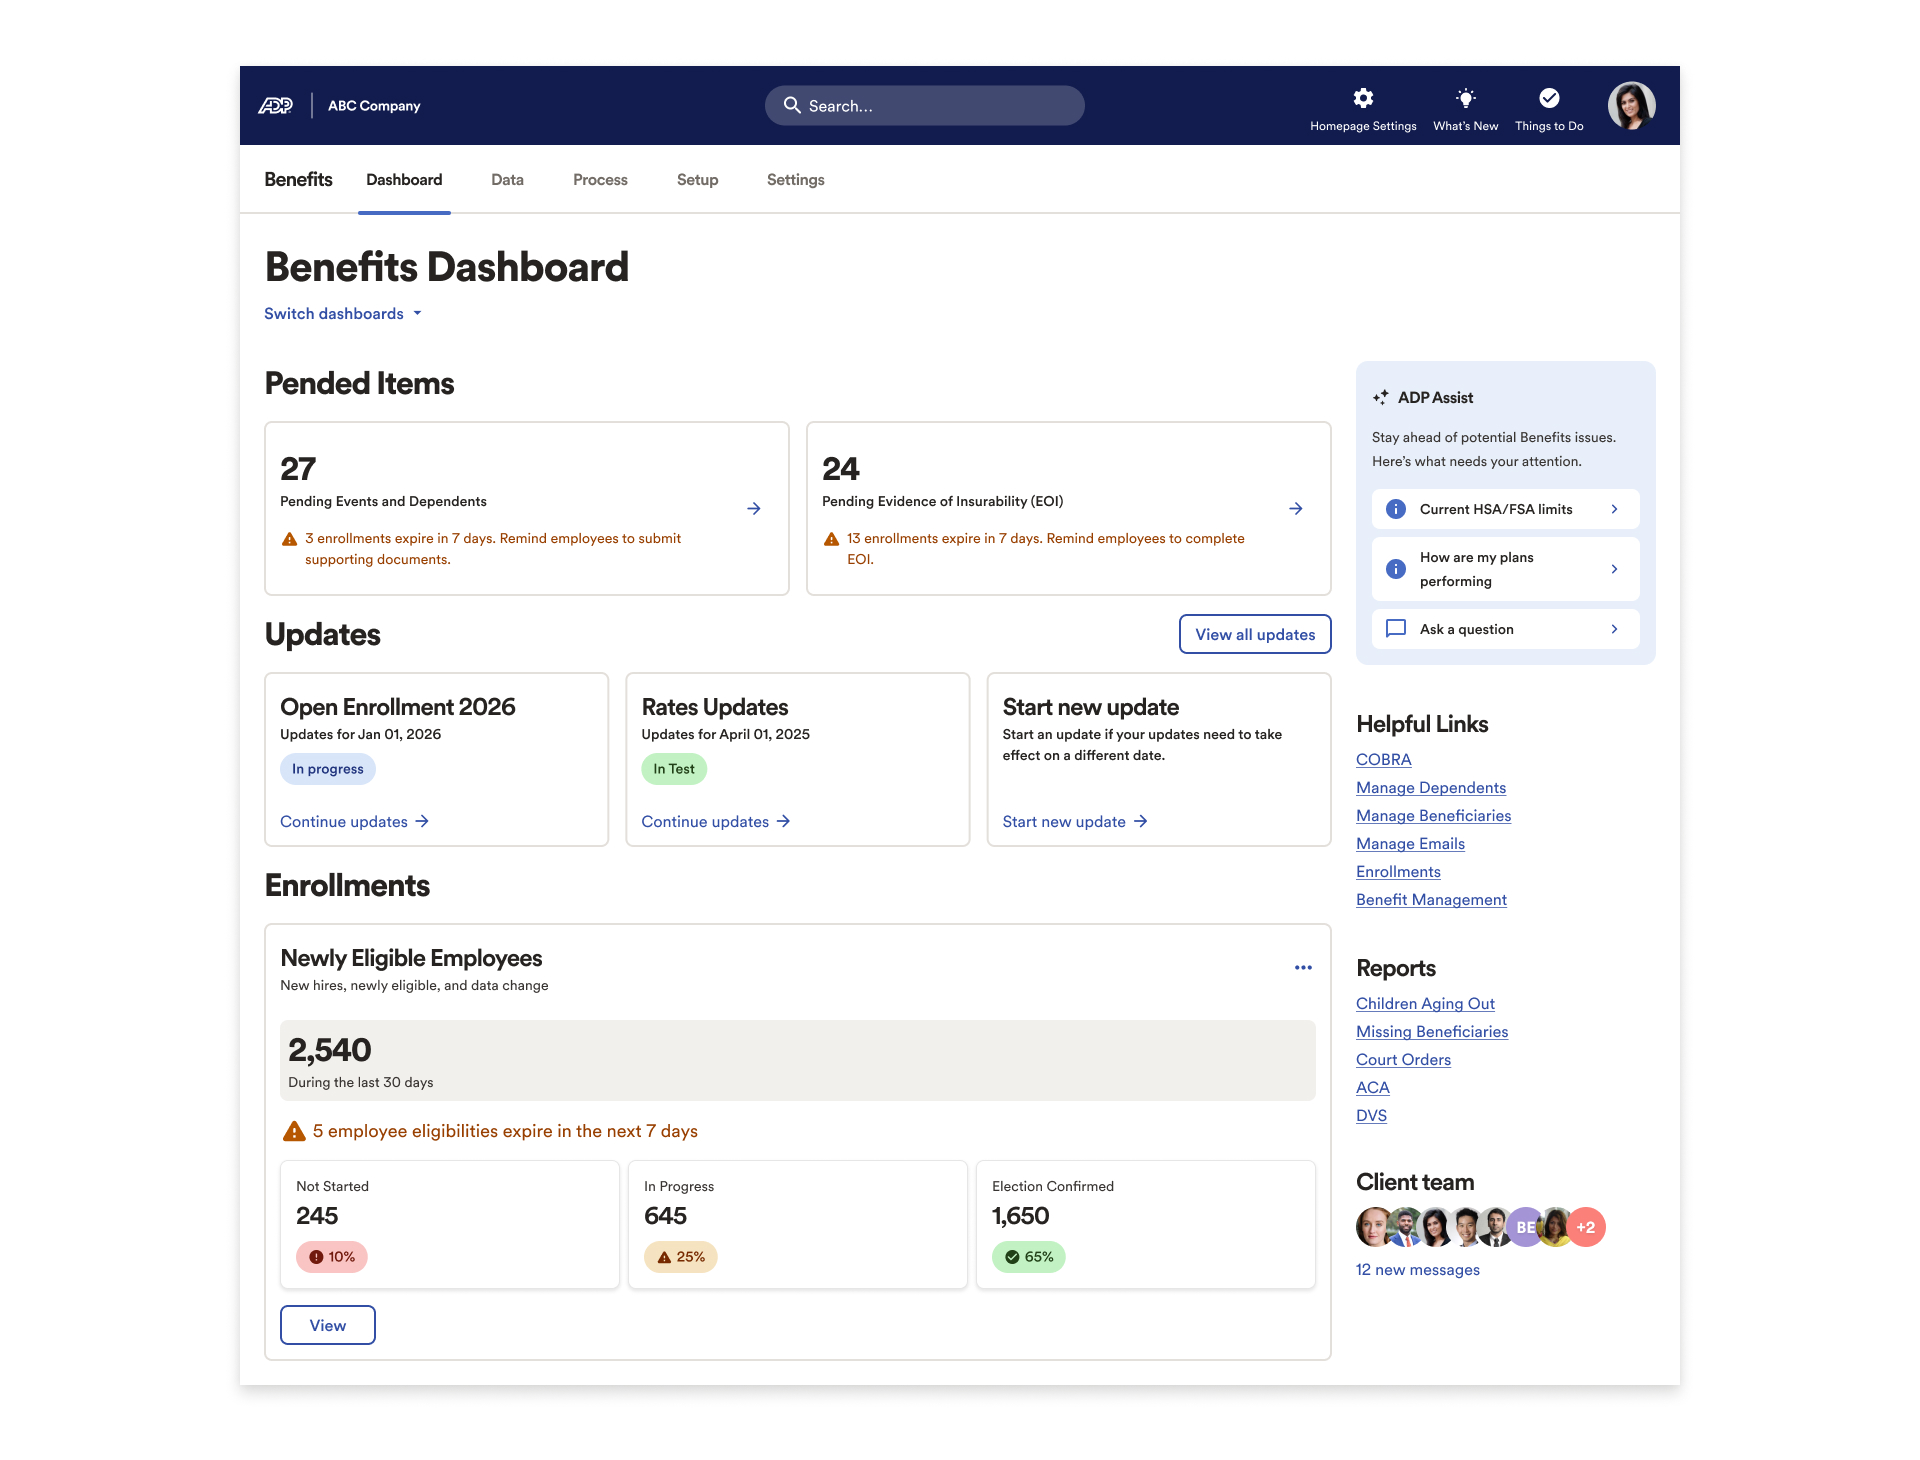Click the search magnifying glass icon
The image size is (1920, 1460).
[792, 105]
